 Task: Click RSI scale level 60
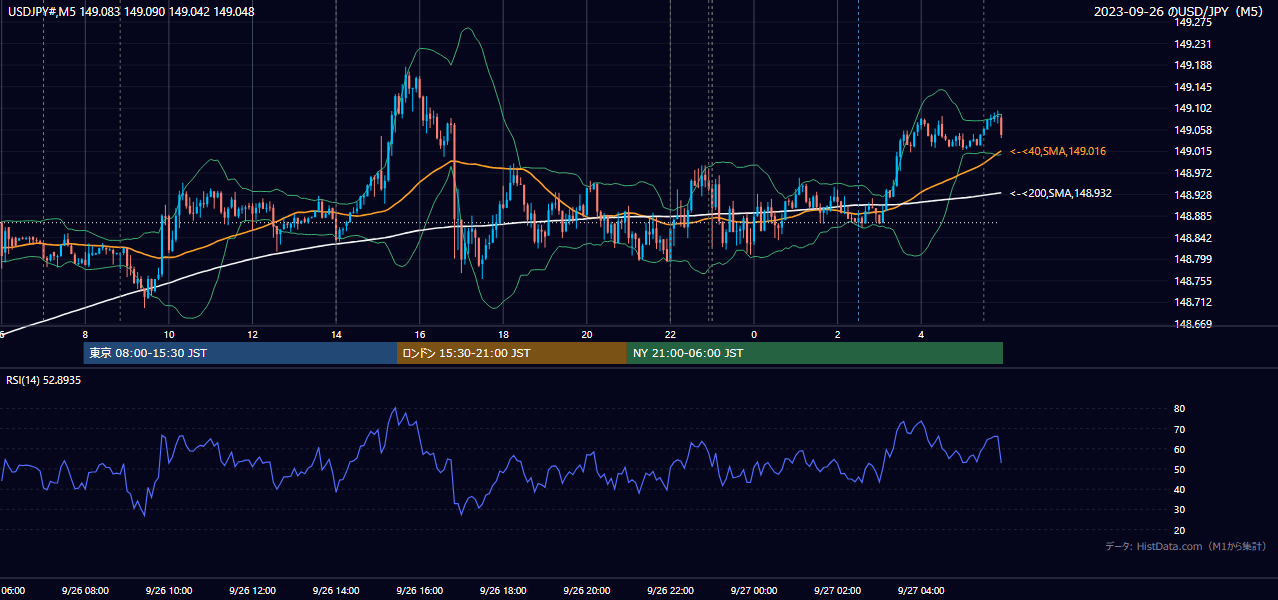[x=1180, y=449]
